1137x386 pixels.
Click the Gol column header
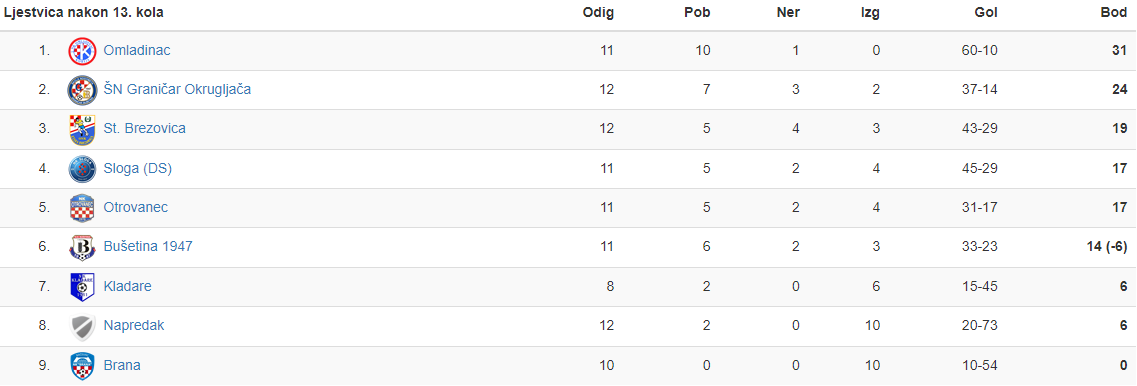click(986, 12)
